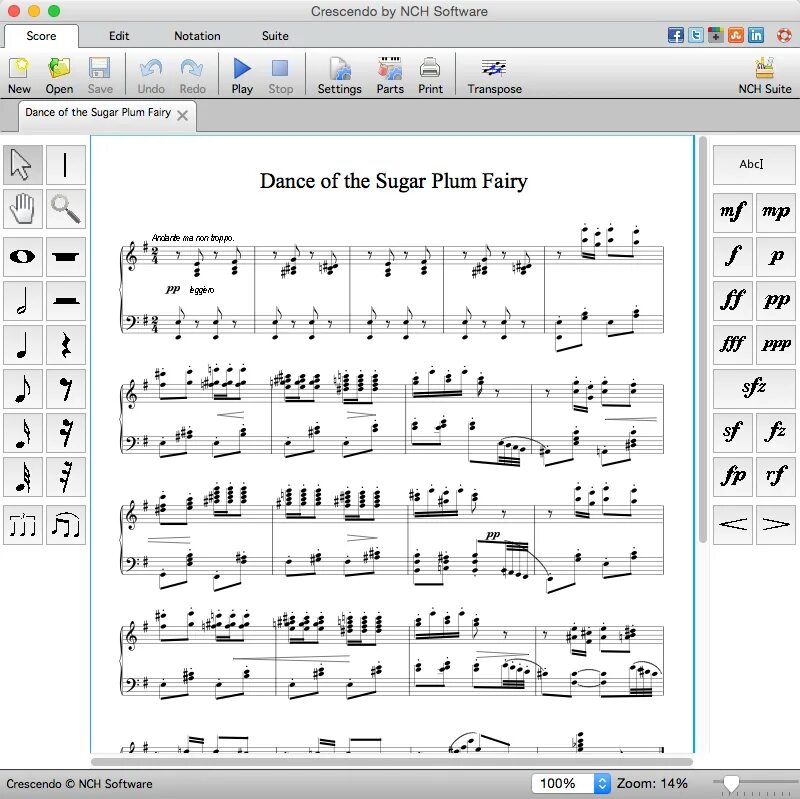The width and height of the screenshot is (800, 799).
Task: Insert pianissimo pp dynamic from palette
Action: coord(776,301)
